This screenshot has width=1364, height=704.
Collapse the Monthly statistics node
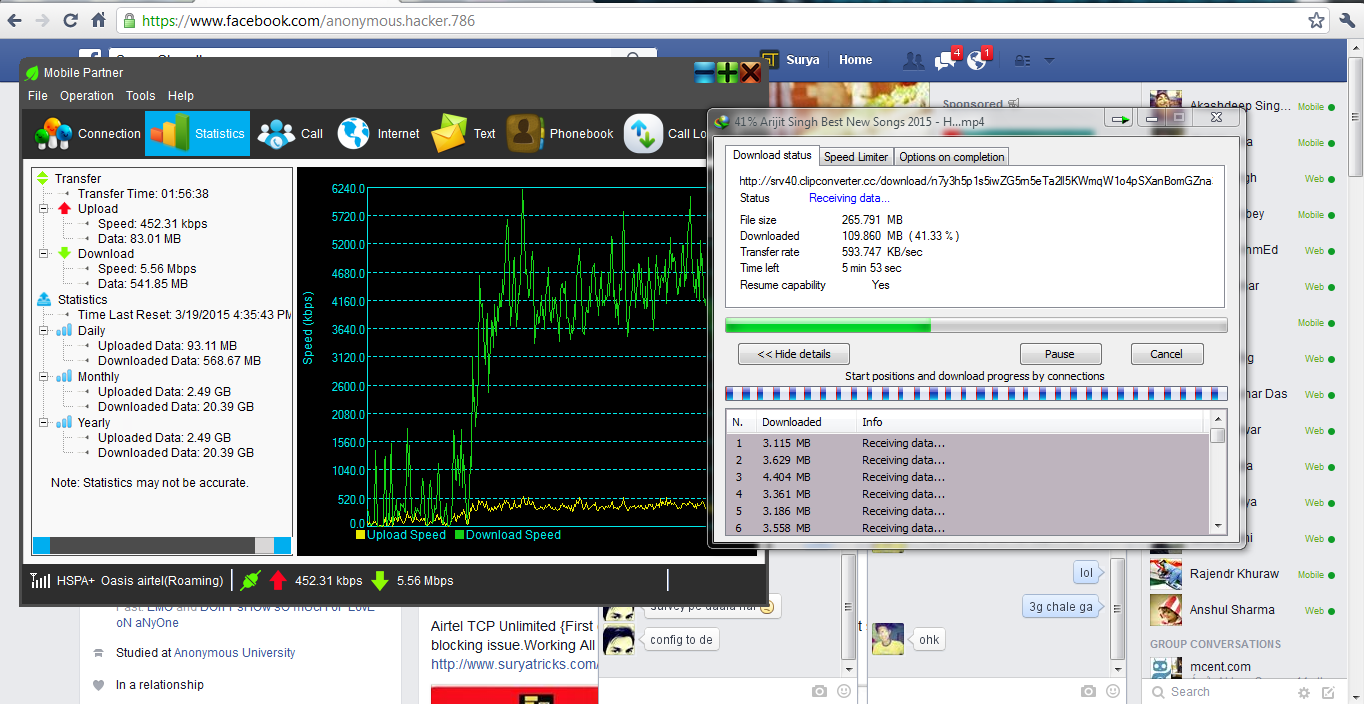pyautogui.click(x=43, y=377)
